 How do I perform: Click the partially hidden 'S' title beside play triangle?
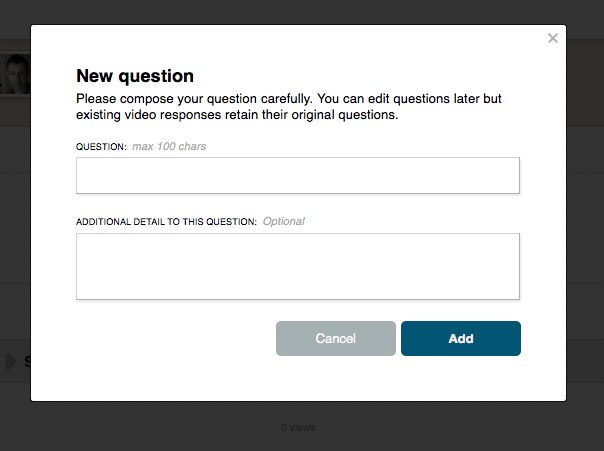[x=27, y=361]
